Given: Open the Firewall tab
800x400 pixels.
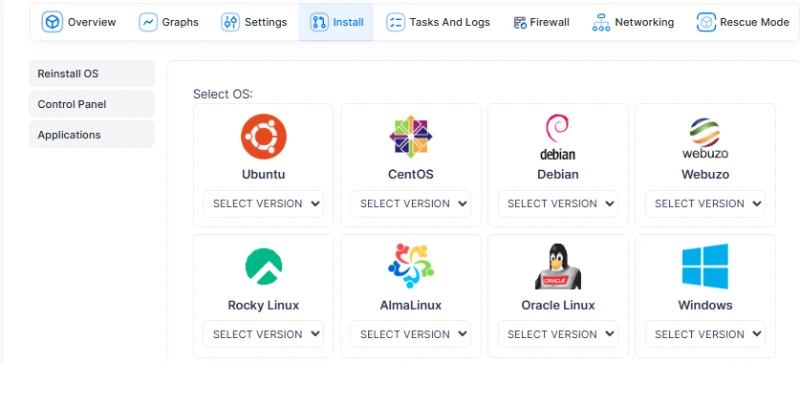Looking at the screenshot, I should pos(541,22).
